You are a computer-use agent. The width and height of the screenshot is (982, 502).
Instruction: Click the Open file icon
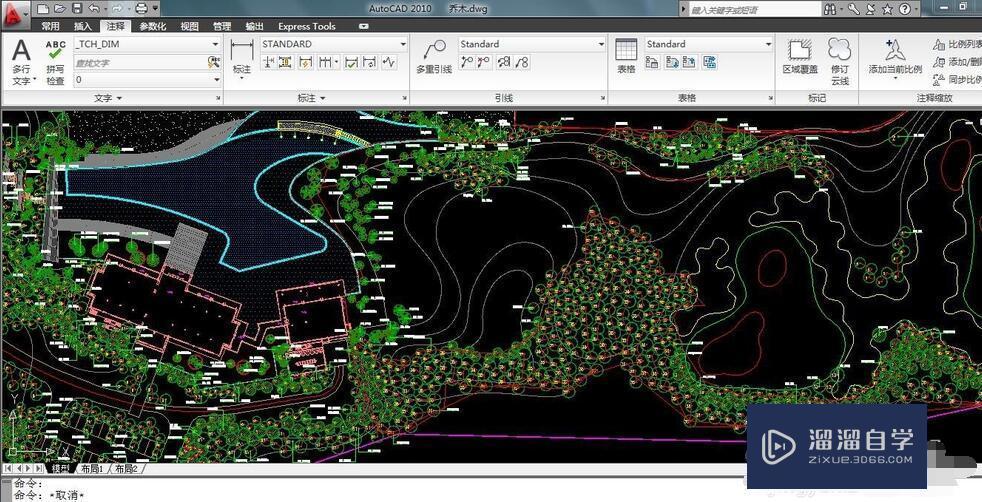pos(59,9)
